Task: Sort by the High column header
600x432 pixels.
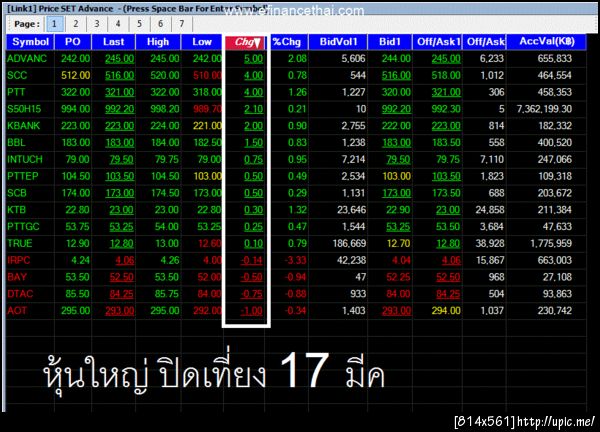Action: point(158,42)
